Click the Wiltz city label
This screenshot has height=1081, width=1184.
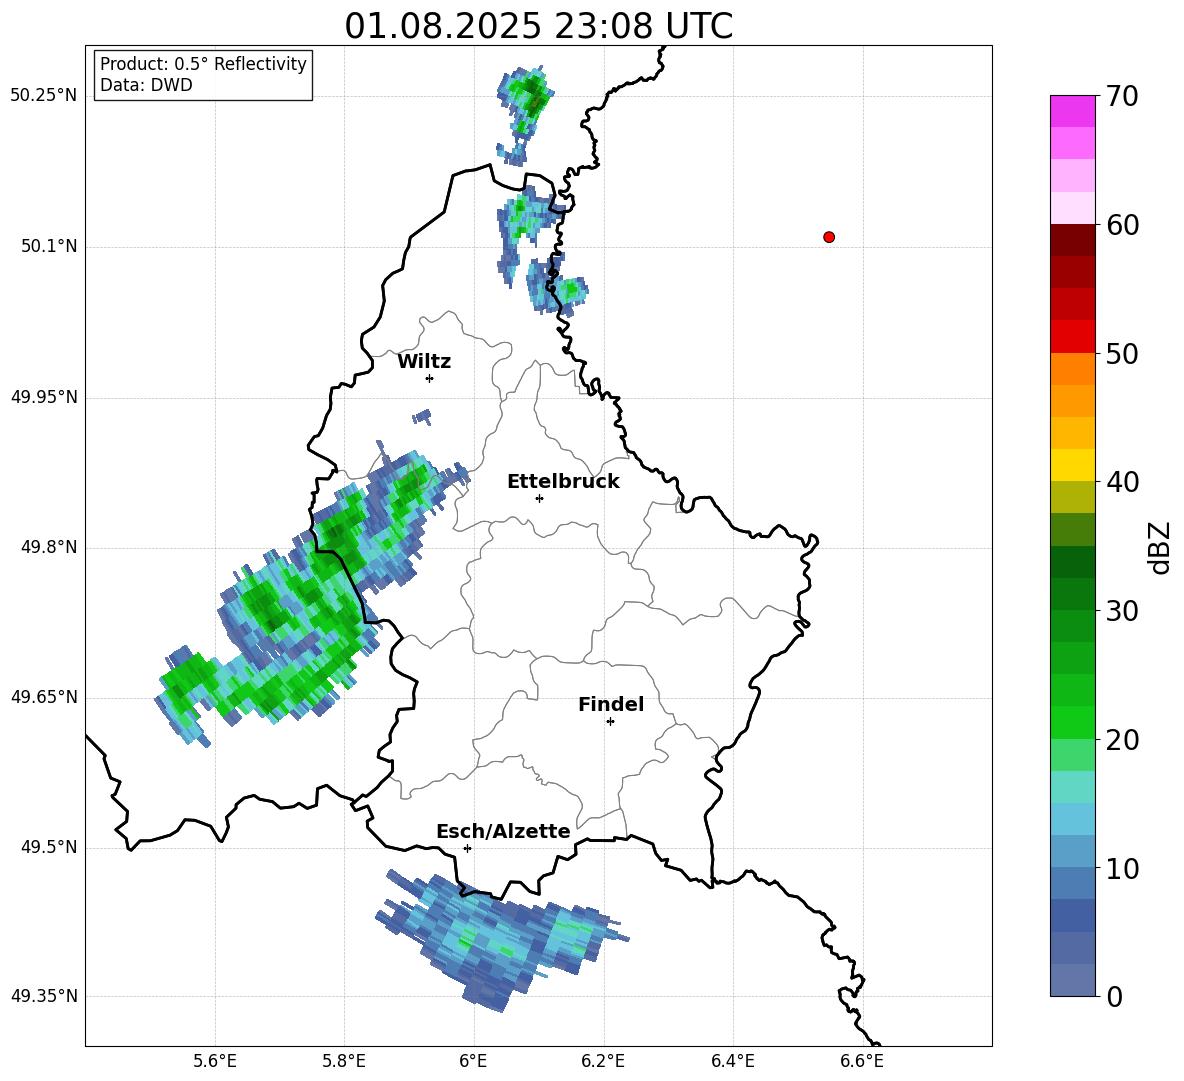(x=424, y=362)
